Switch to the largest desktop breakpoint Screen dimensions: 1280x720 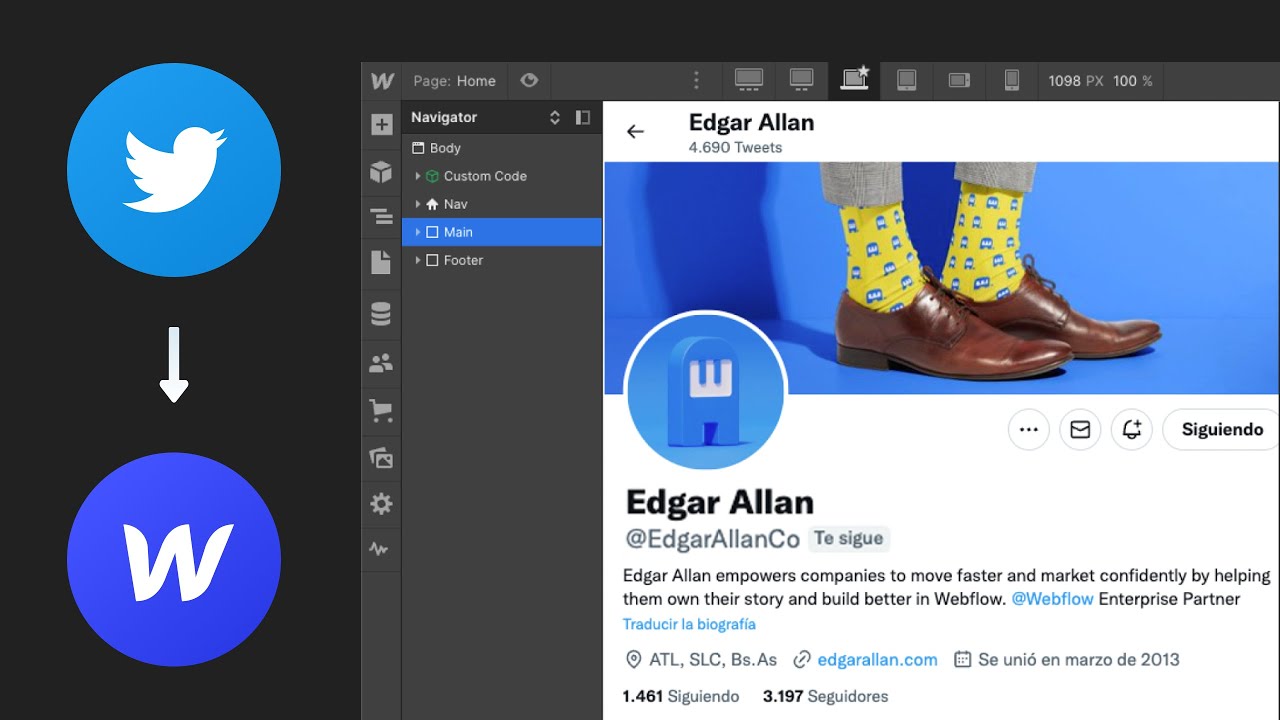(749, 80)
